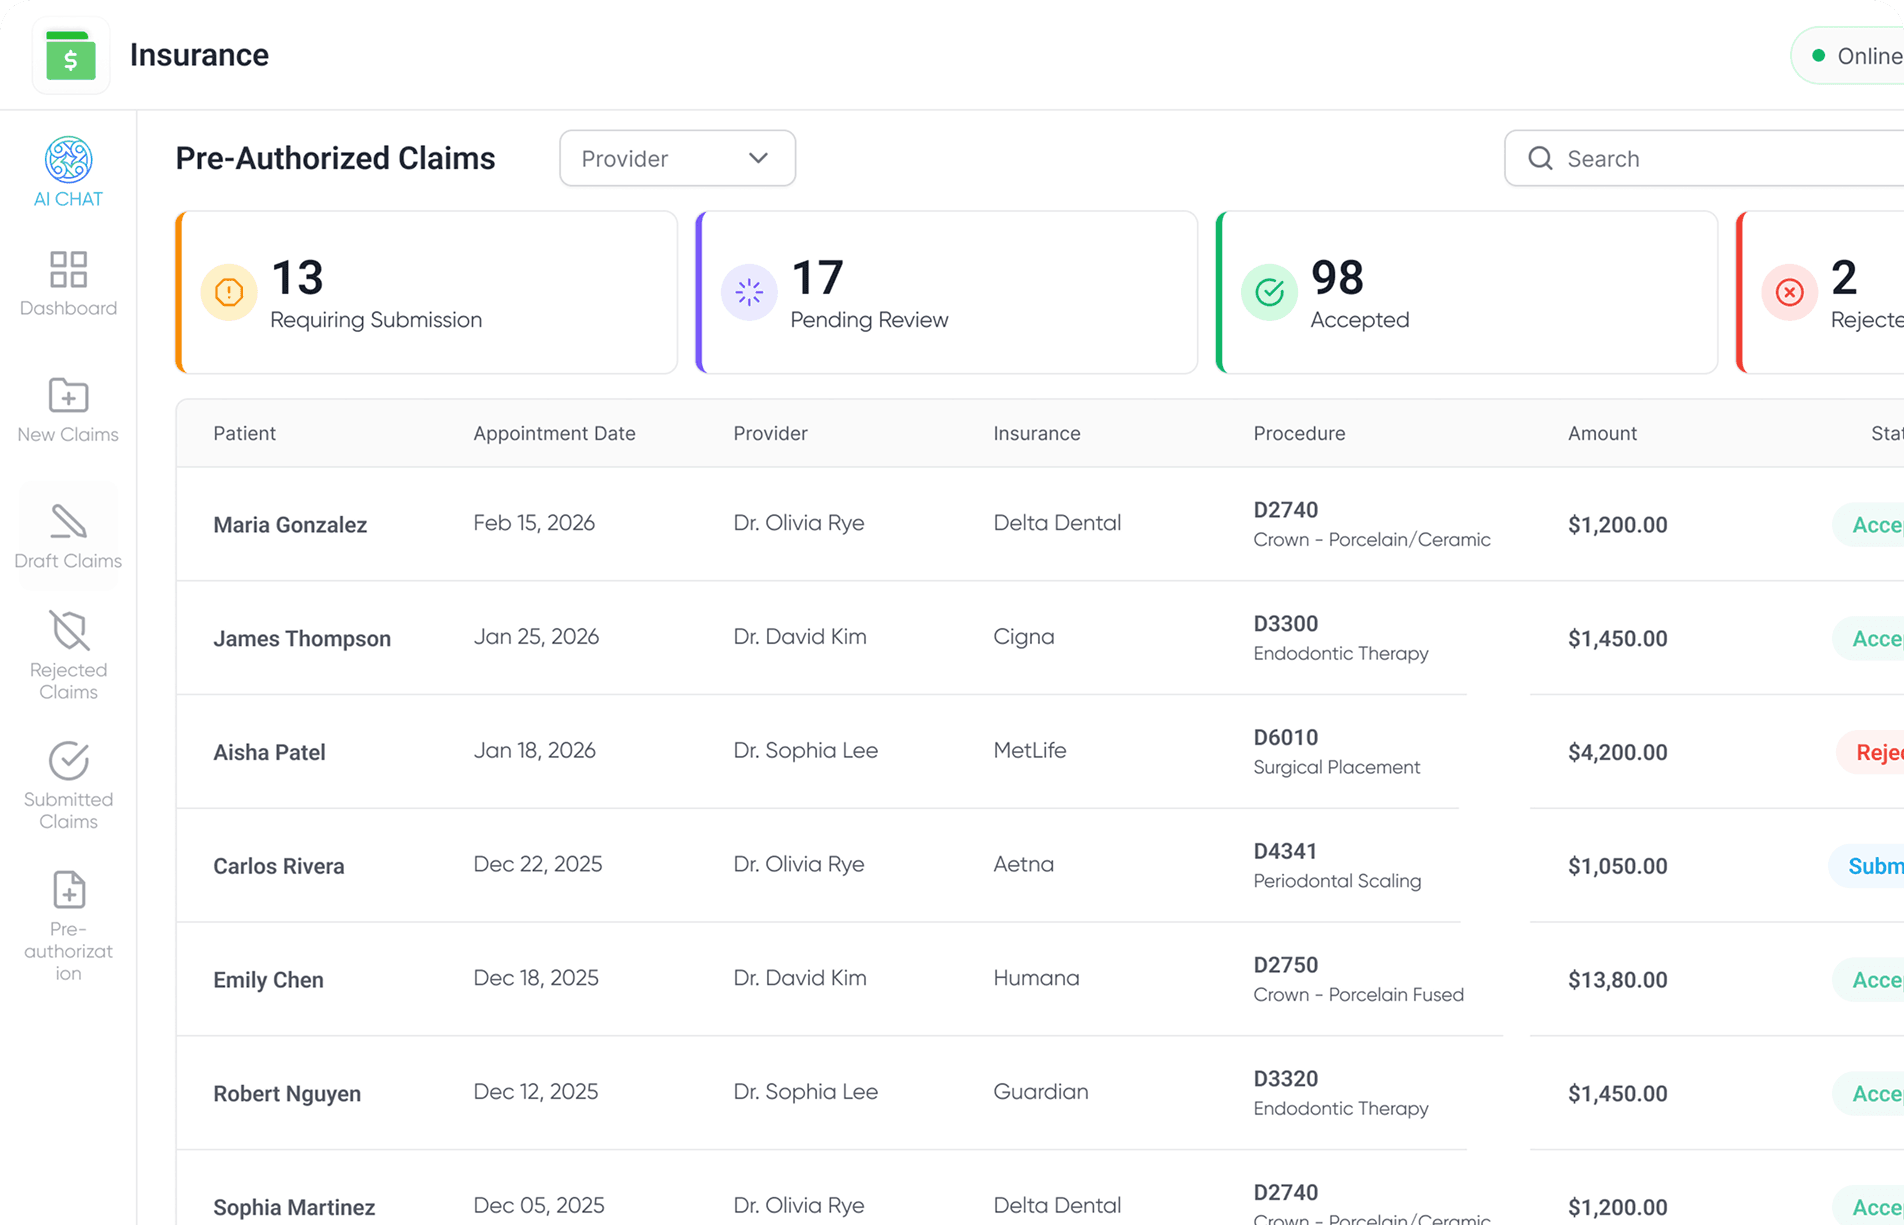This screenshot has width=1904, height=1225.
Task: Open Maria Gonzalez claim row
Action: (x=290, y=524)
